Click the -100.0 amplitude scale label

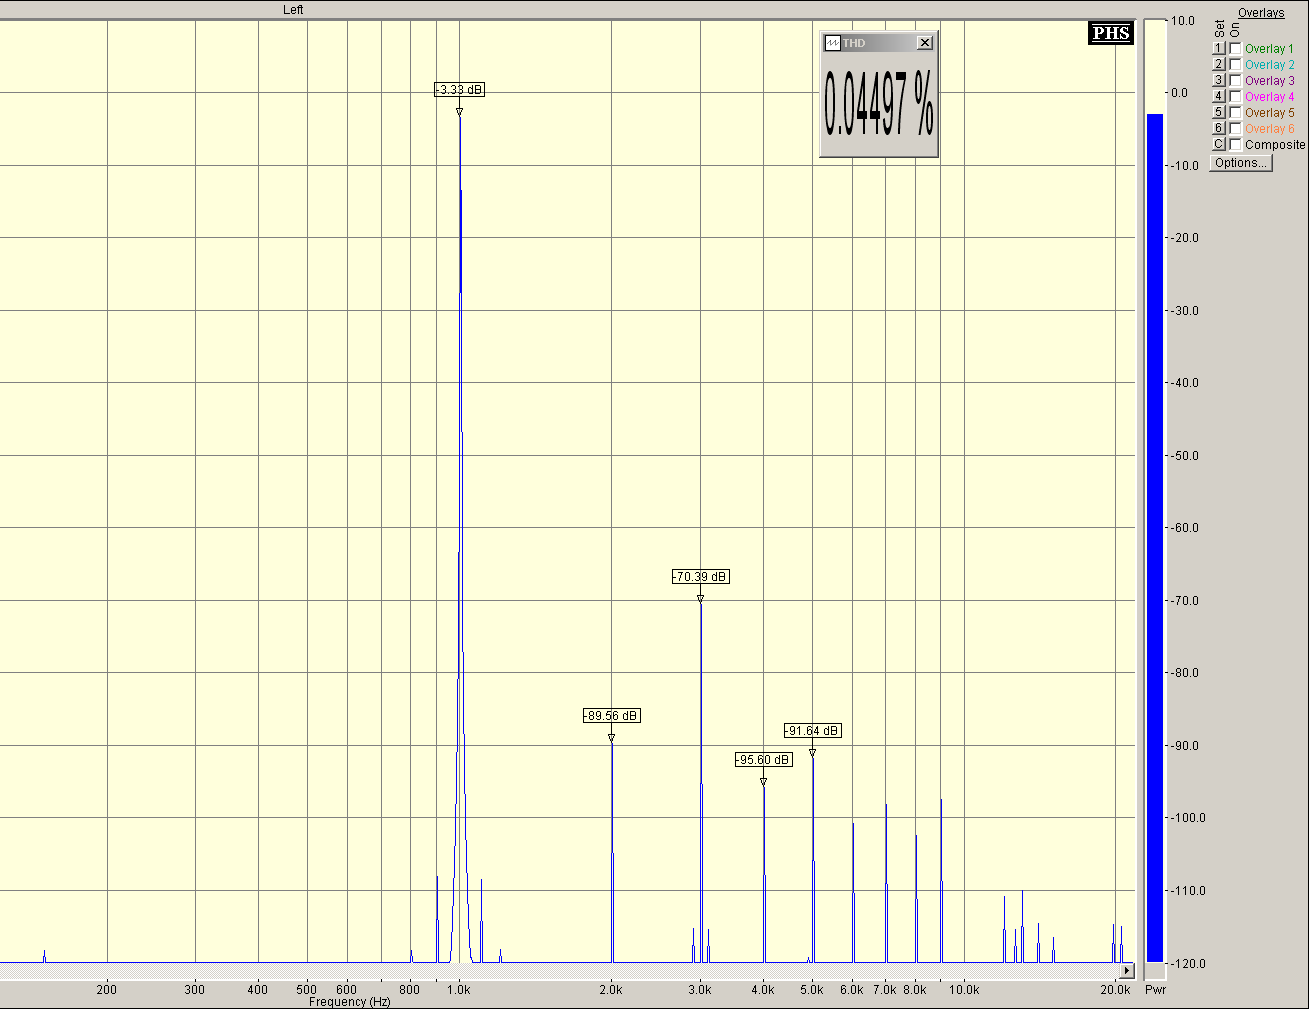1187,818
